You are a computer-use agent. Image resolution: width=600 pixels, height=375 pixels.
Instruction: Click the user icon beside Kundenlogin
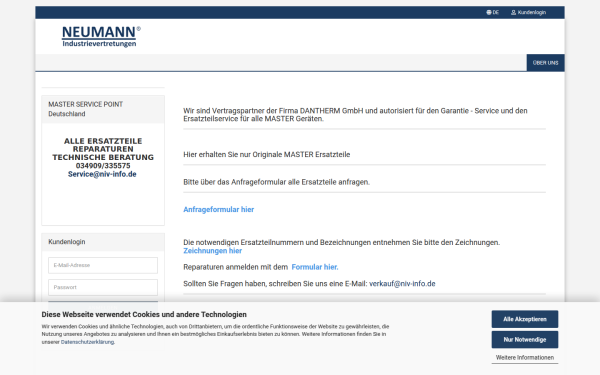coord(514,12)
